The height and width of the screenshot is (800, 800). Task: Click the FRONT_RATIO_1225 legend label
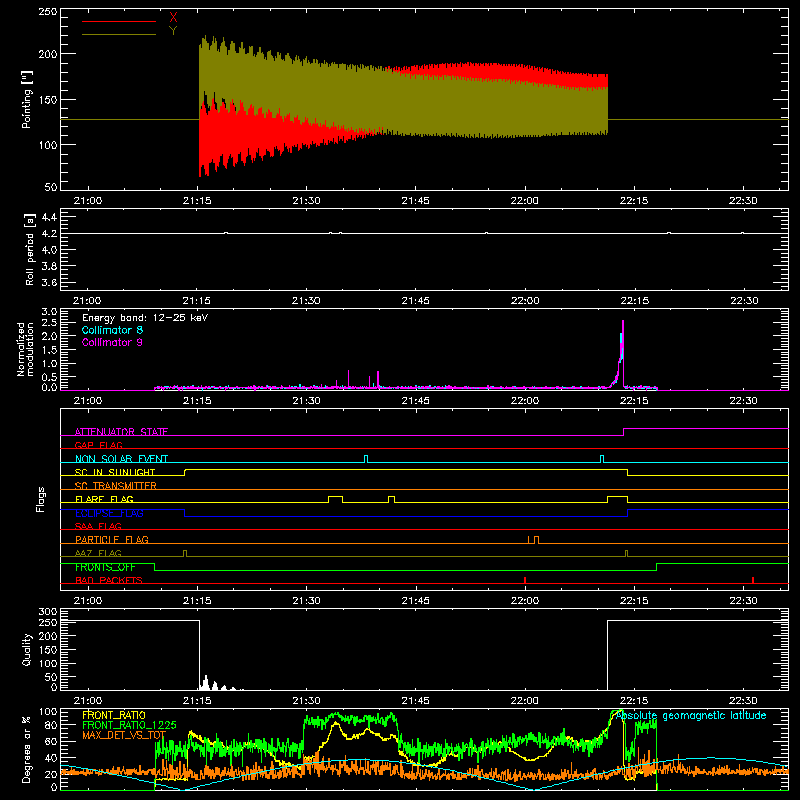click(129, 725)
